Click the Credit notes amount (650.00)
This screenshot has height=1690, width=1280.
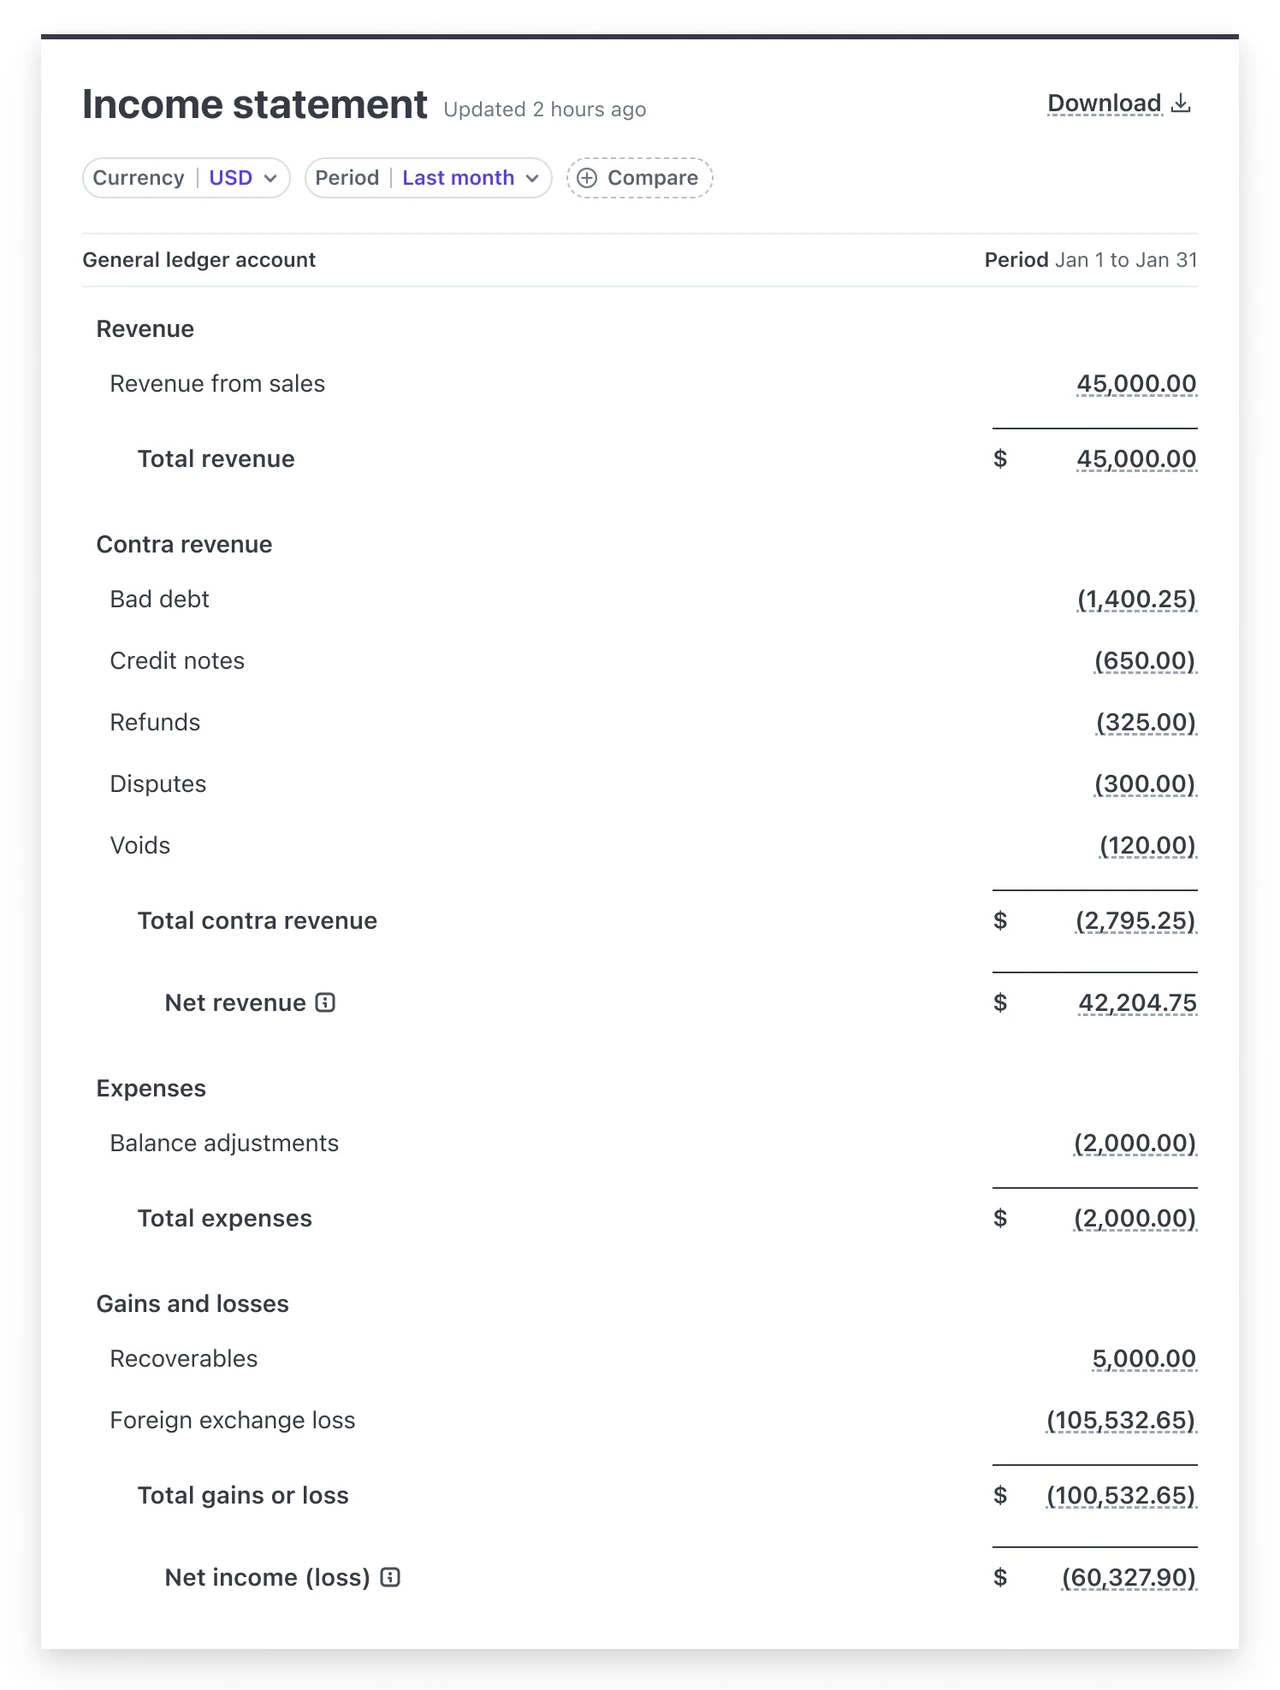point(1145,661)
